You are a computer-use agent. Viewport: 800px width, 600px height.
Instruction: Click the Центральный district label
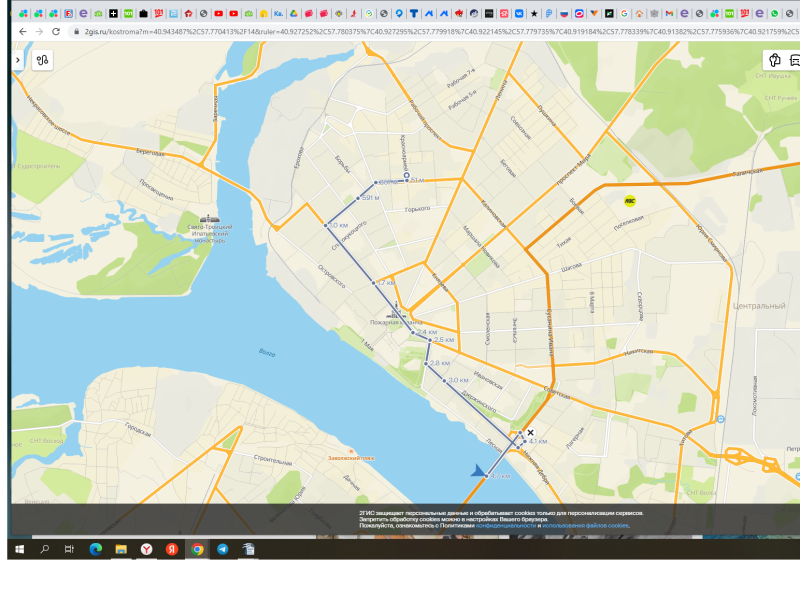759,306
